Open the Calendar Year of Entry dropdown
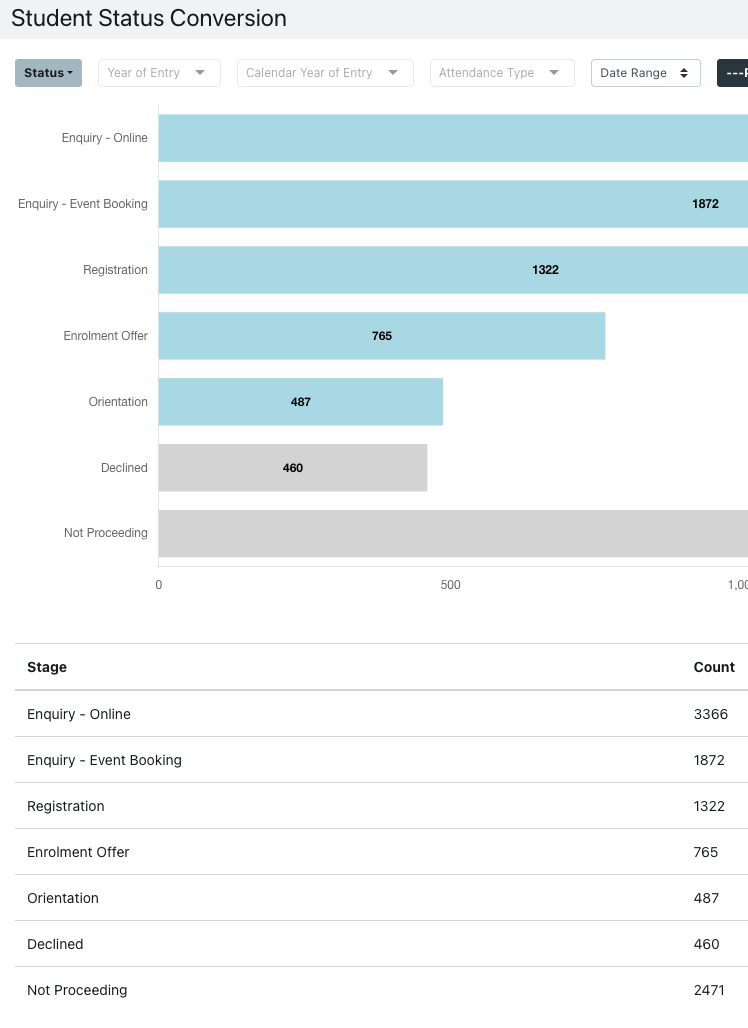This screenshot has width=748, height=1028. (x=325, y=73)
